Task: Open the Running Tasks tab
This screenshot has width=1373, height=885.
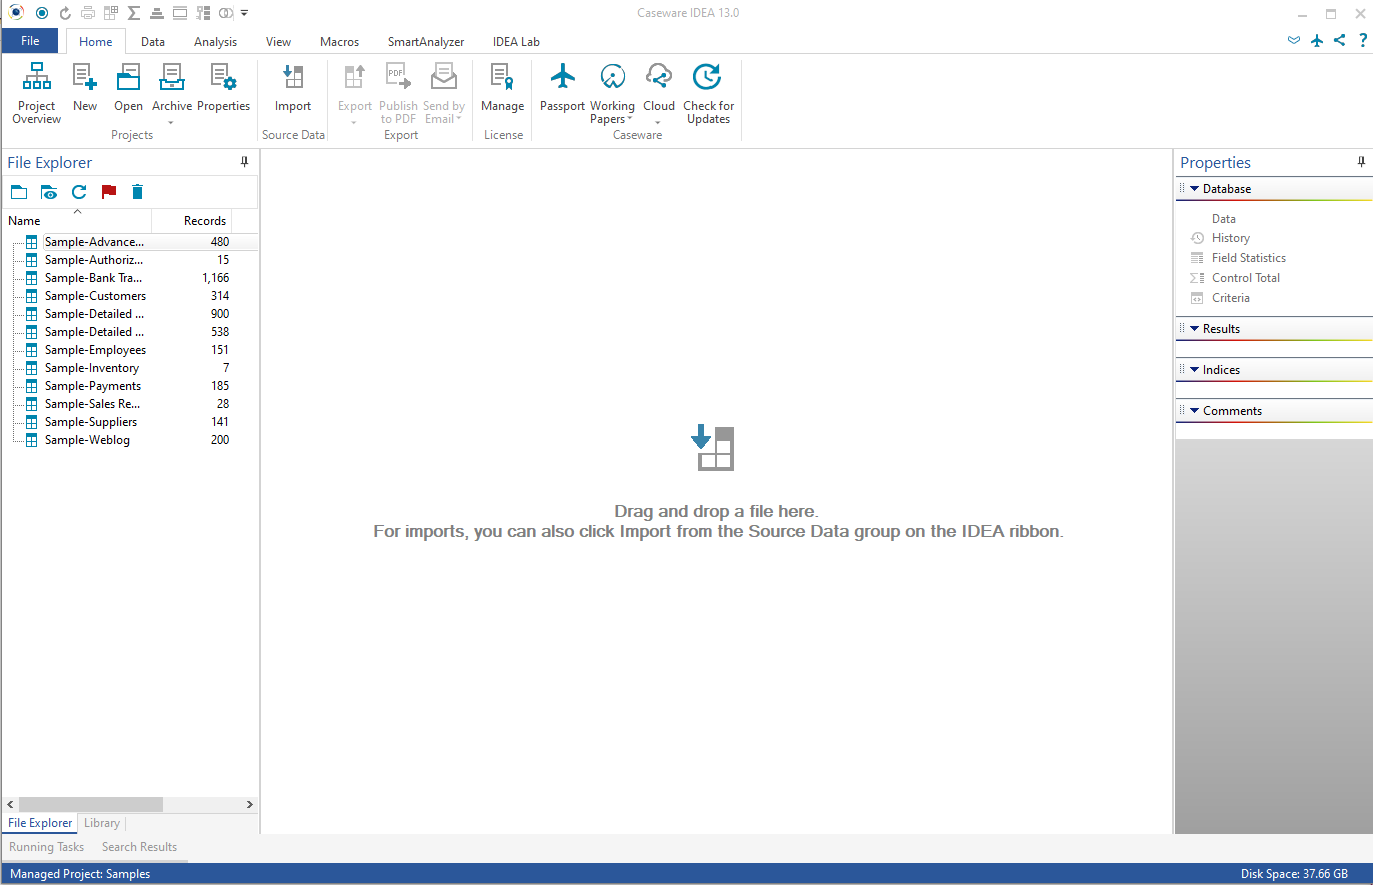Action: click(x=47, y=847)
